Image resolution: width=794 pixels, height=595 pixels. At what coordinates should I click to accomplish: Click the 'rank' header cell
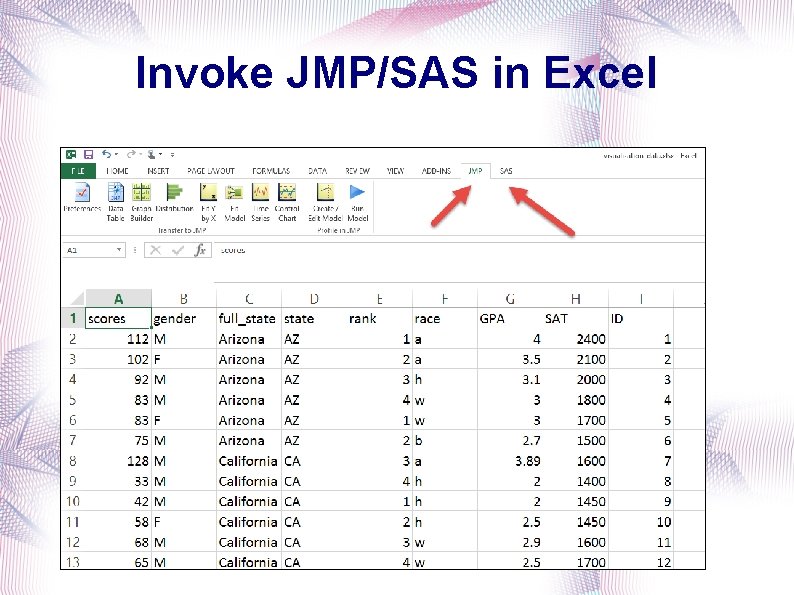click(x=380, y=319)
